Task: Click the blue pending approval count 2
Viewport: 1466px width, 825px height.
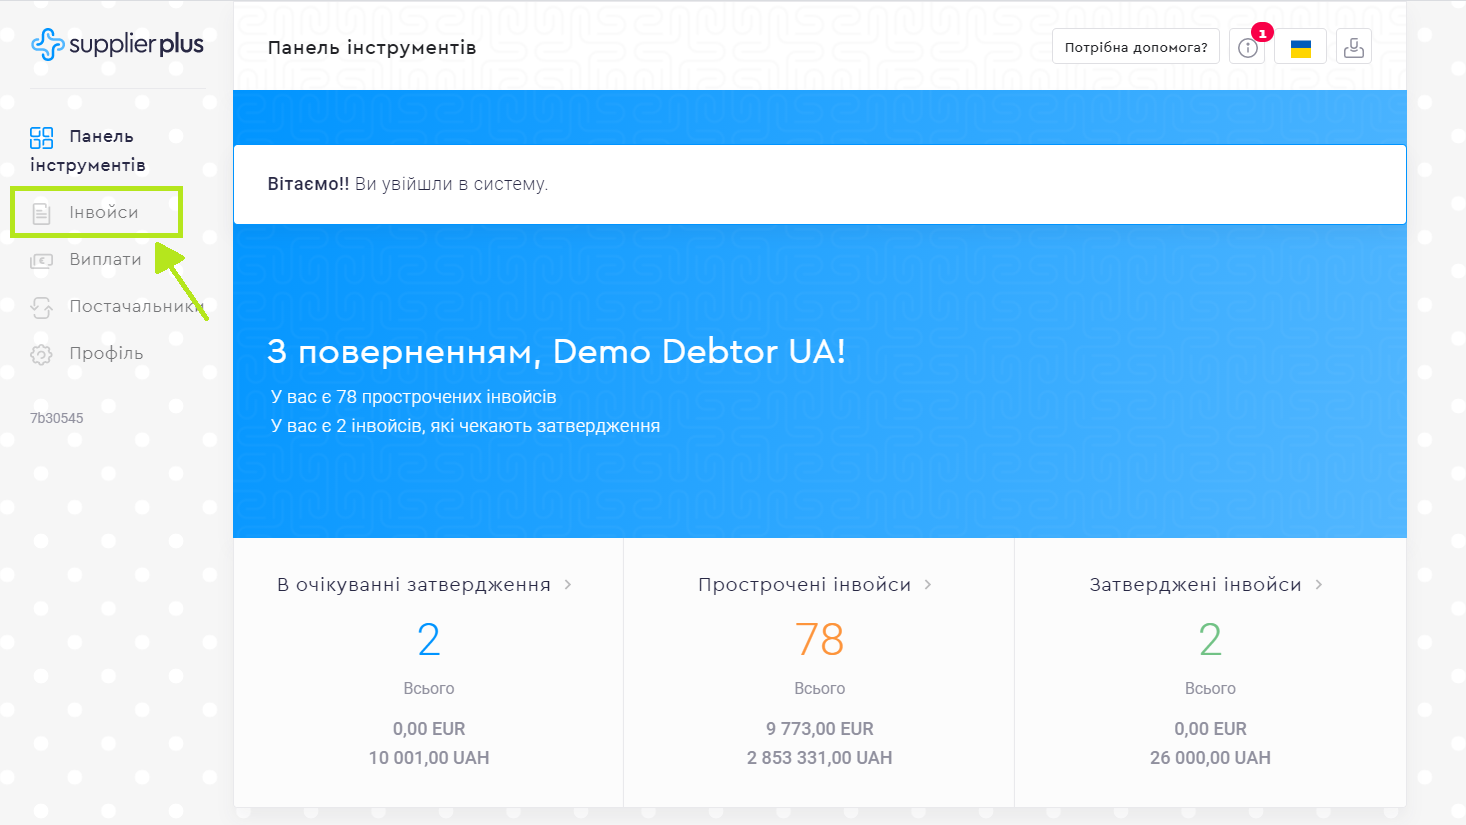Action: pos(429,640)
